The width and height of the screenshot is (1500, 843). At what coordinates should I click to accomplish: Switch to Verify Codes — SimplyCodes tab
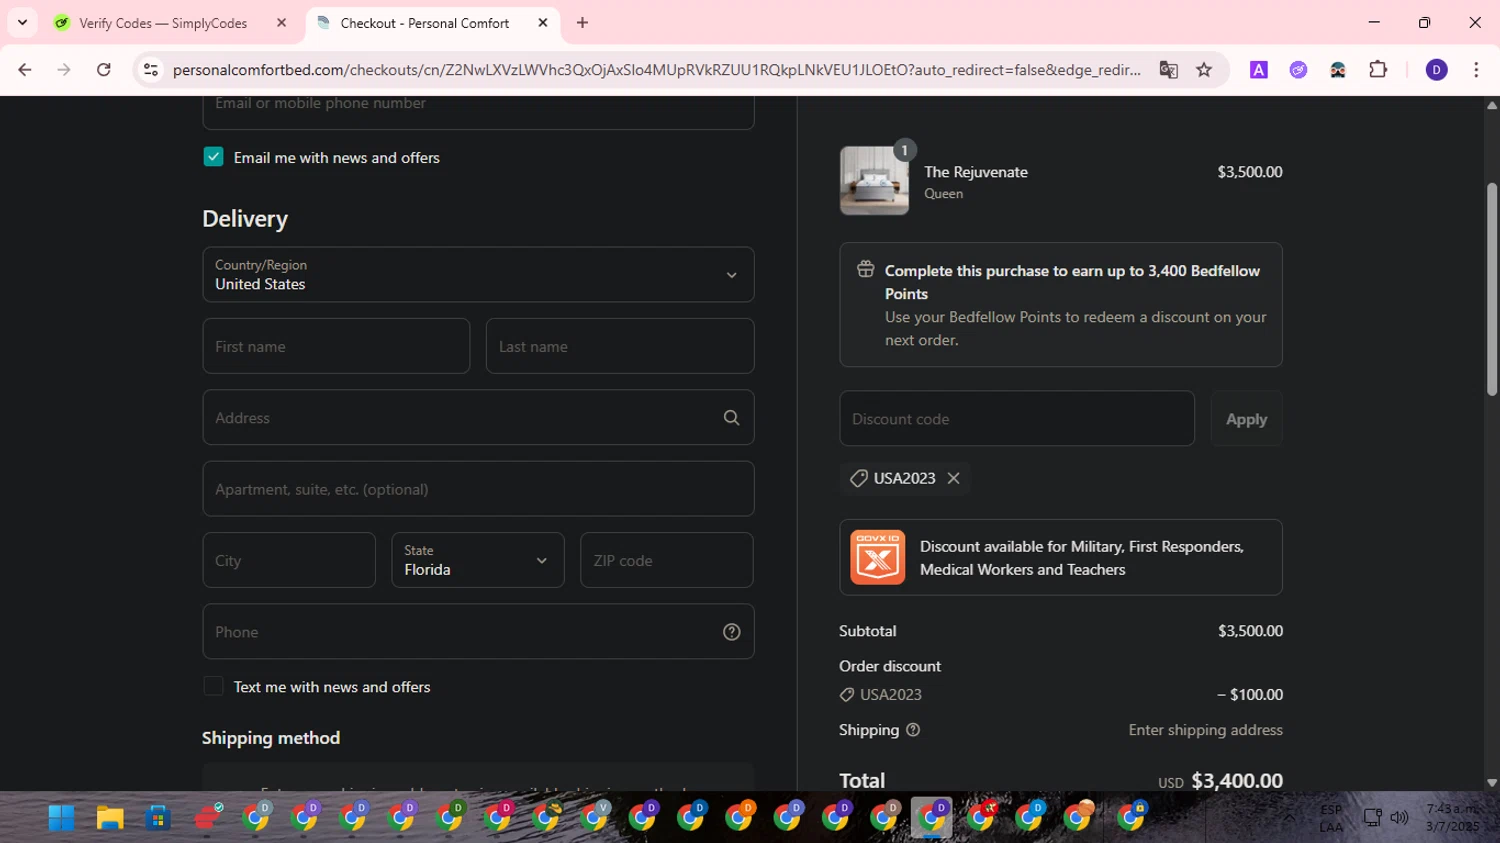163,23
